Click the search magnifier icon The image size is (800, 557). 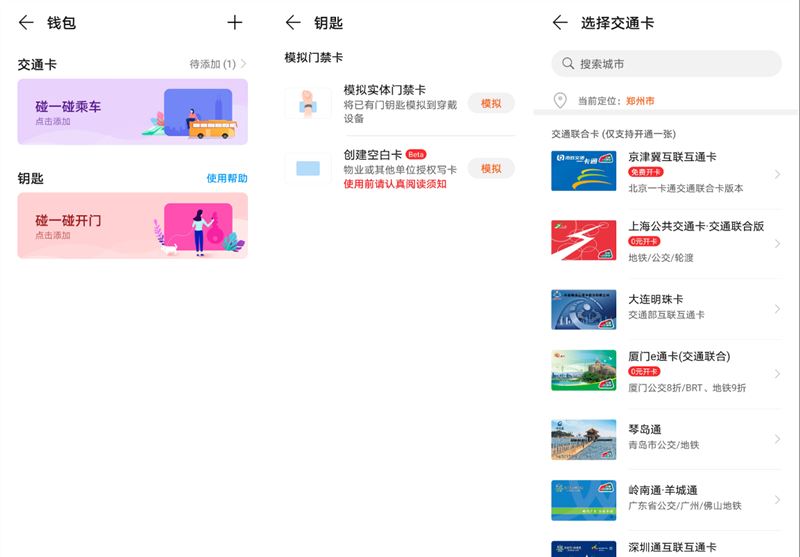tap(568, 64)
